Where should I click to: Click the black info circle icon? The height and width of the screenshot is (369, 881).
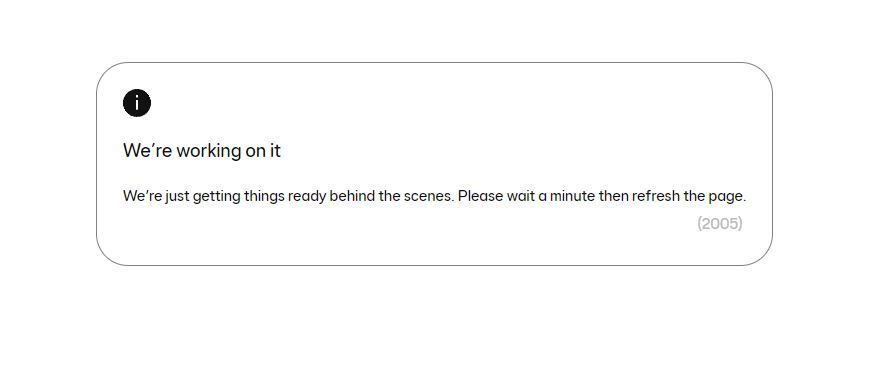tap(137, 103)
